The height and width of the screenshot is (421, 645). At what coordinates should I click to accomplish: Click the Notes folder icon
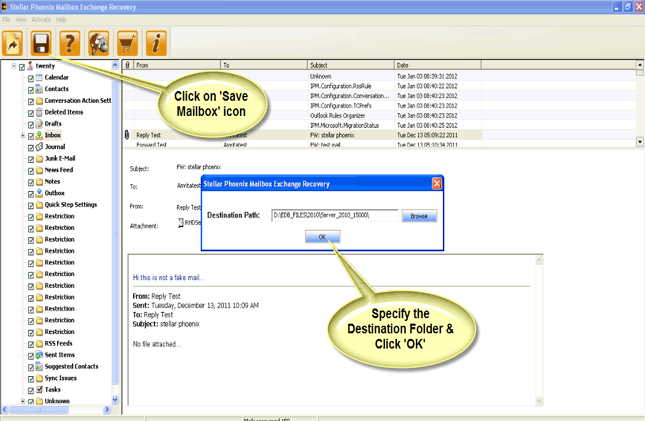tap(39, 181)
